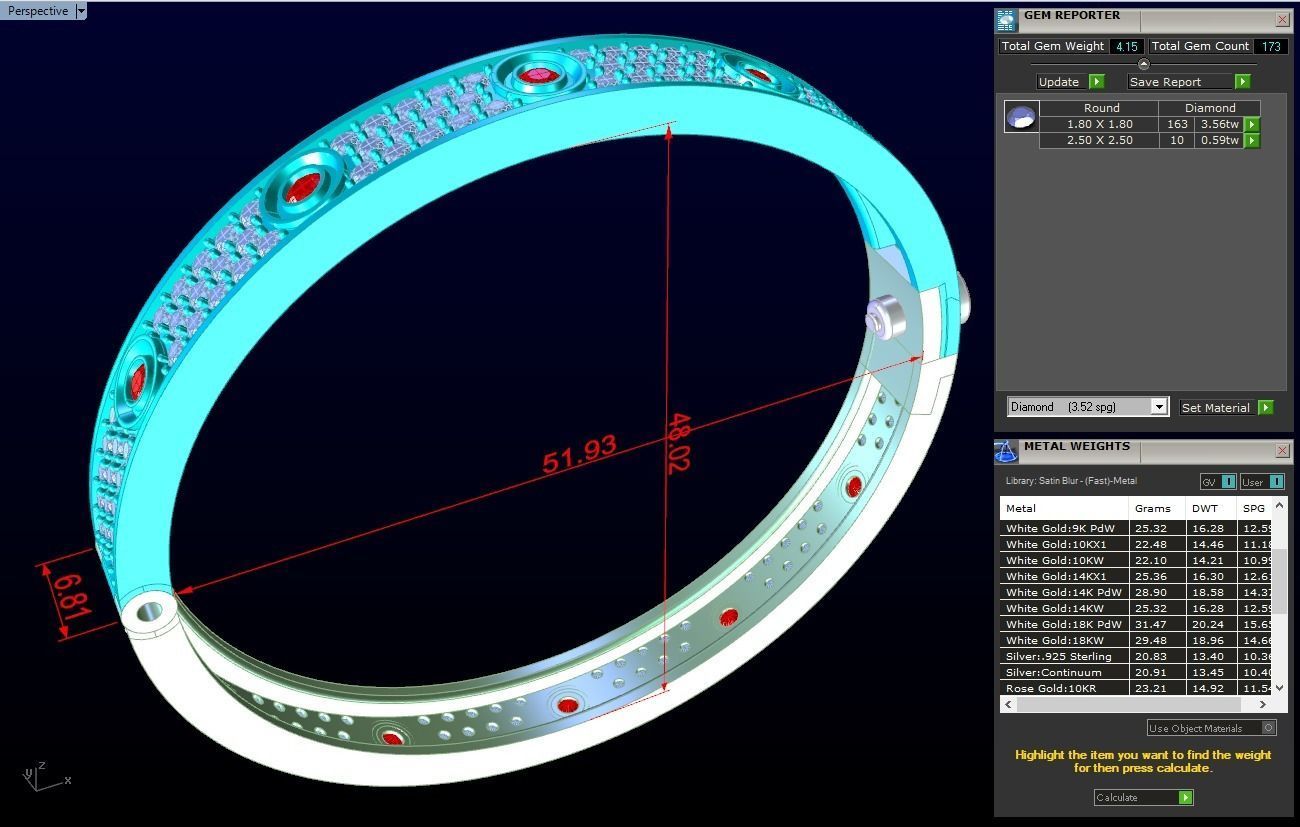1300x827 pixels.
Task: Click the Metal column header
Action: (1065, 508)
